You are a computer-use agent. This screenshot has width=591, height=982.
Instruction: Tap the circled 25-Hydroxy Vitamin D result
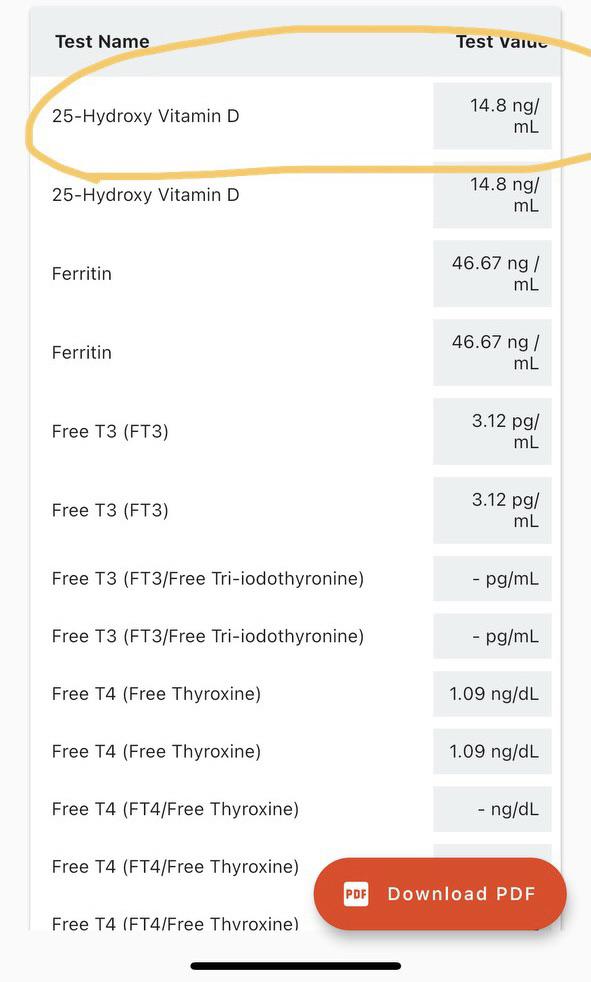point(146,116)
